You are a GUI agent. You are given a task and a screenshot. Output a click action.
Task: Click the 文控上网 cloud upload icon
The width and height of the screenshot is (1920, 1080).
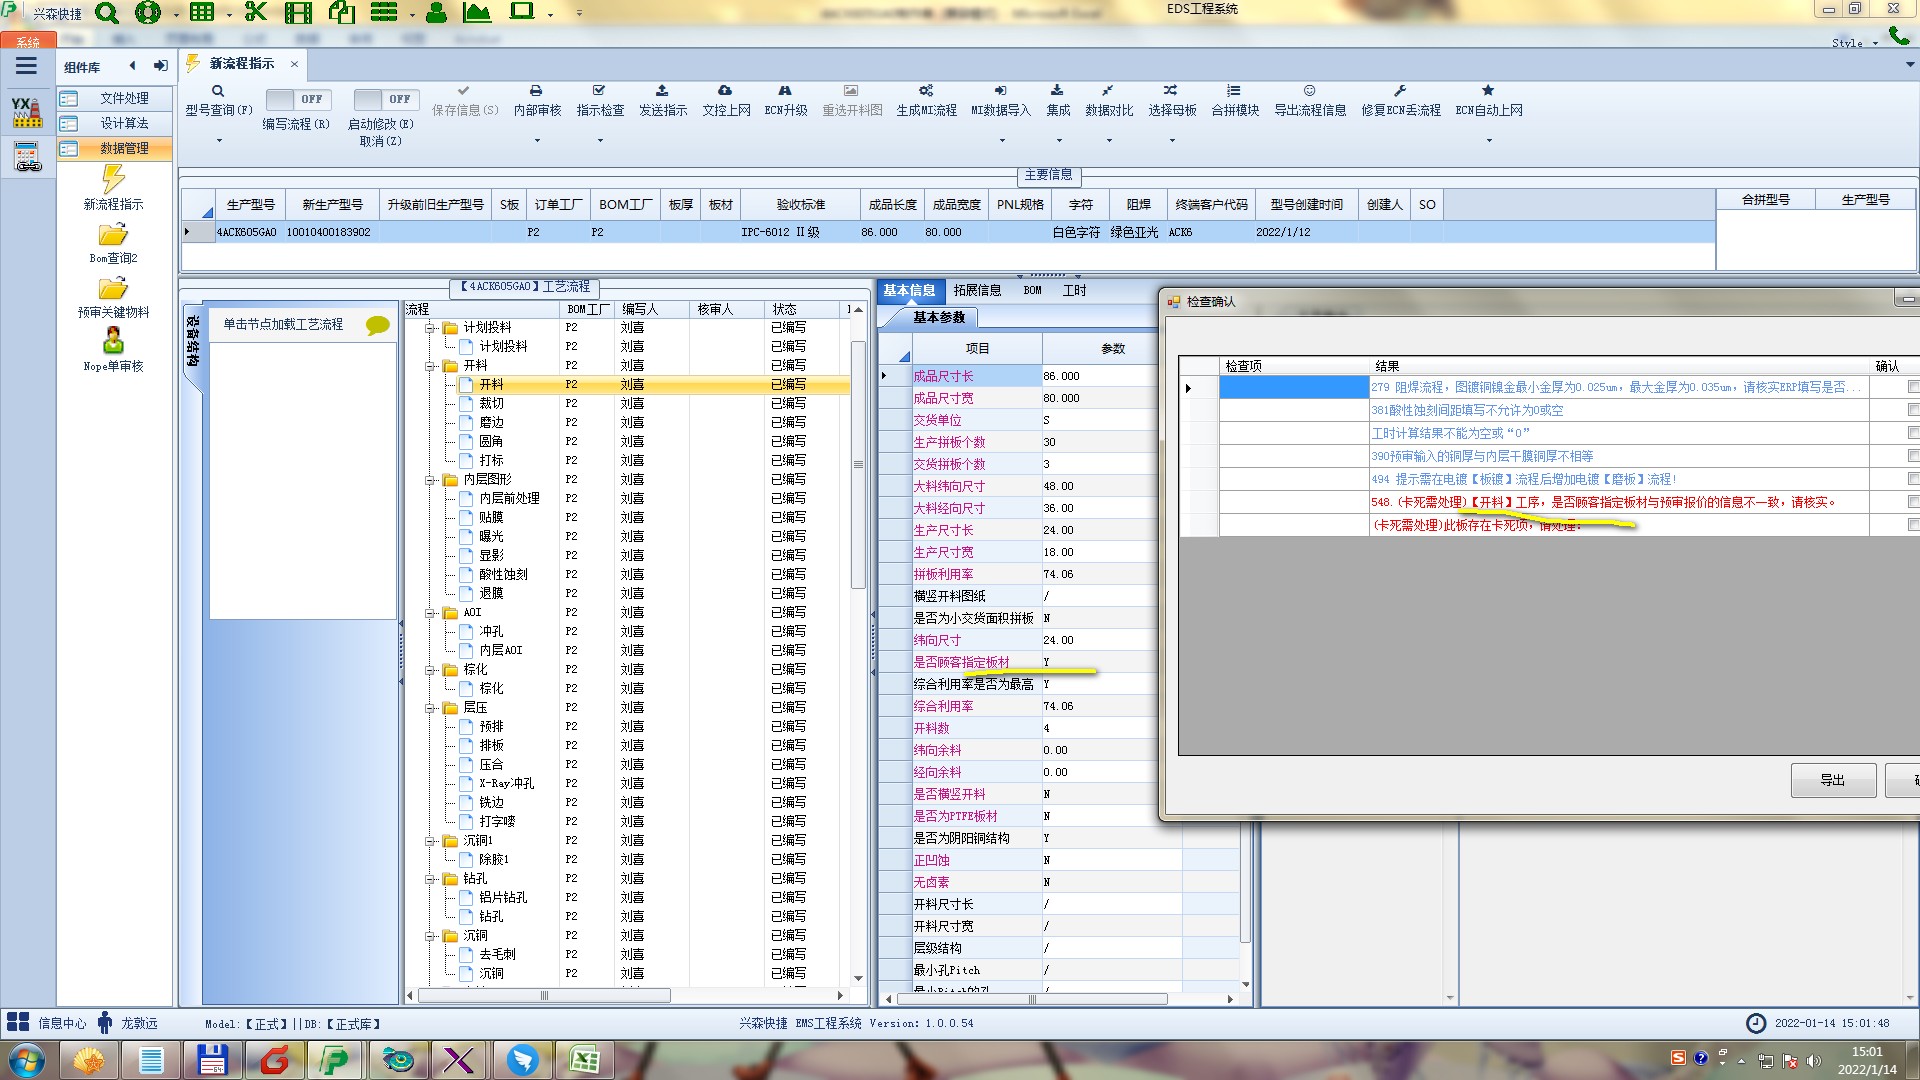(x=725, y=91)
